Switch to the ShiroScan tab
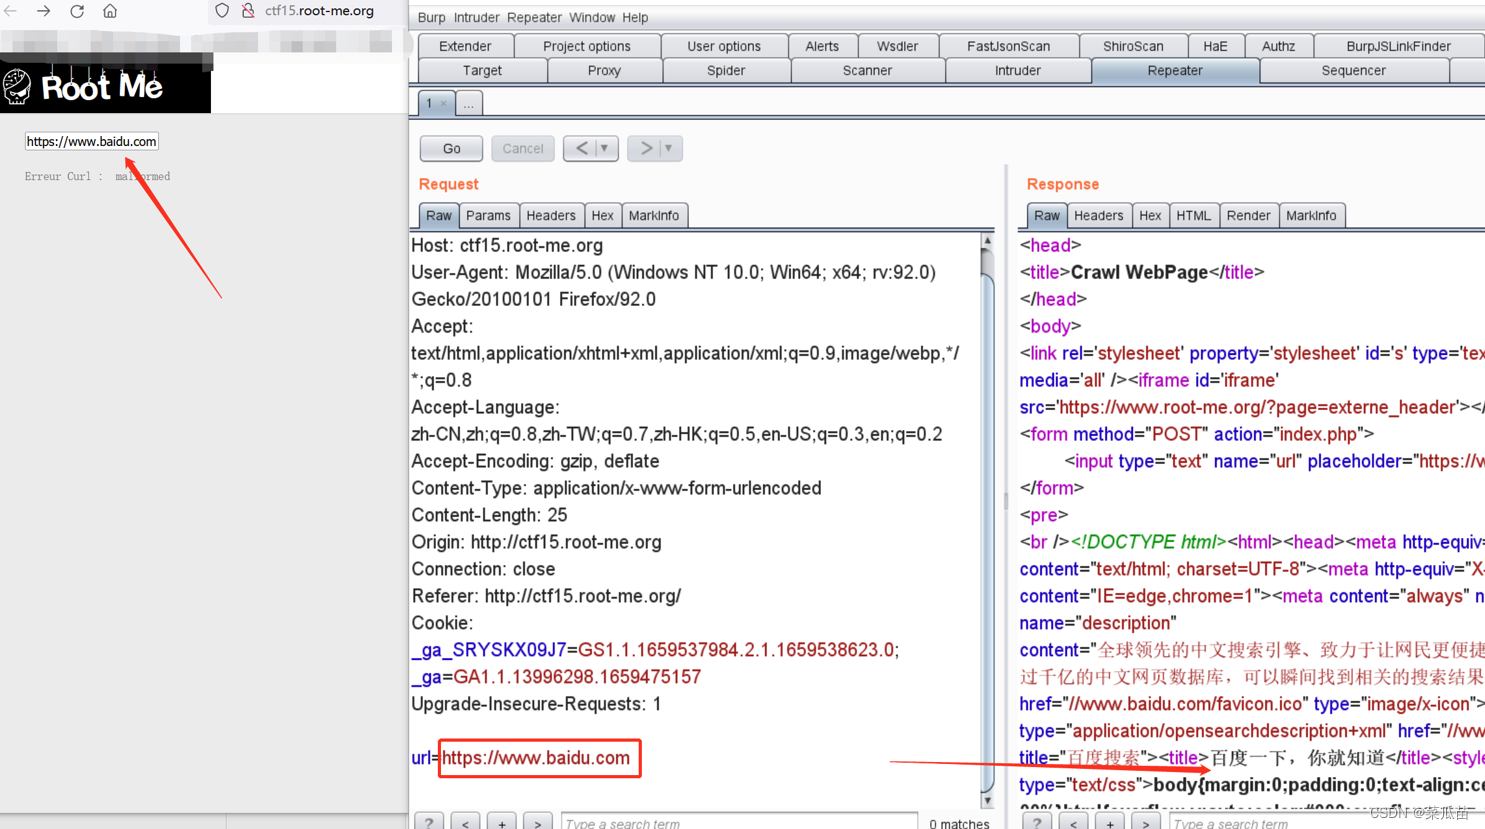This screenshot has height=829, width=1485. [x=1133, y=46]
